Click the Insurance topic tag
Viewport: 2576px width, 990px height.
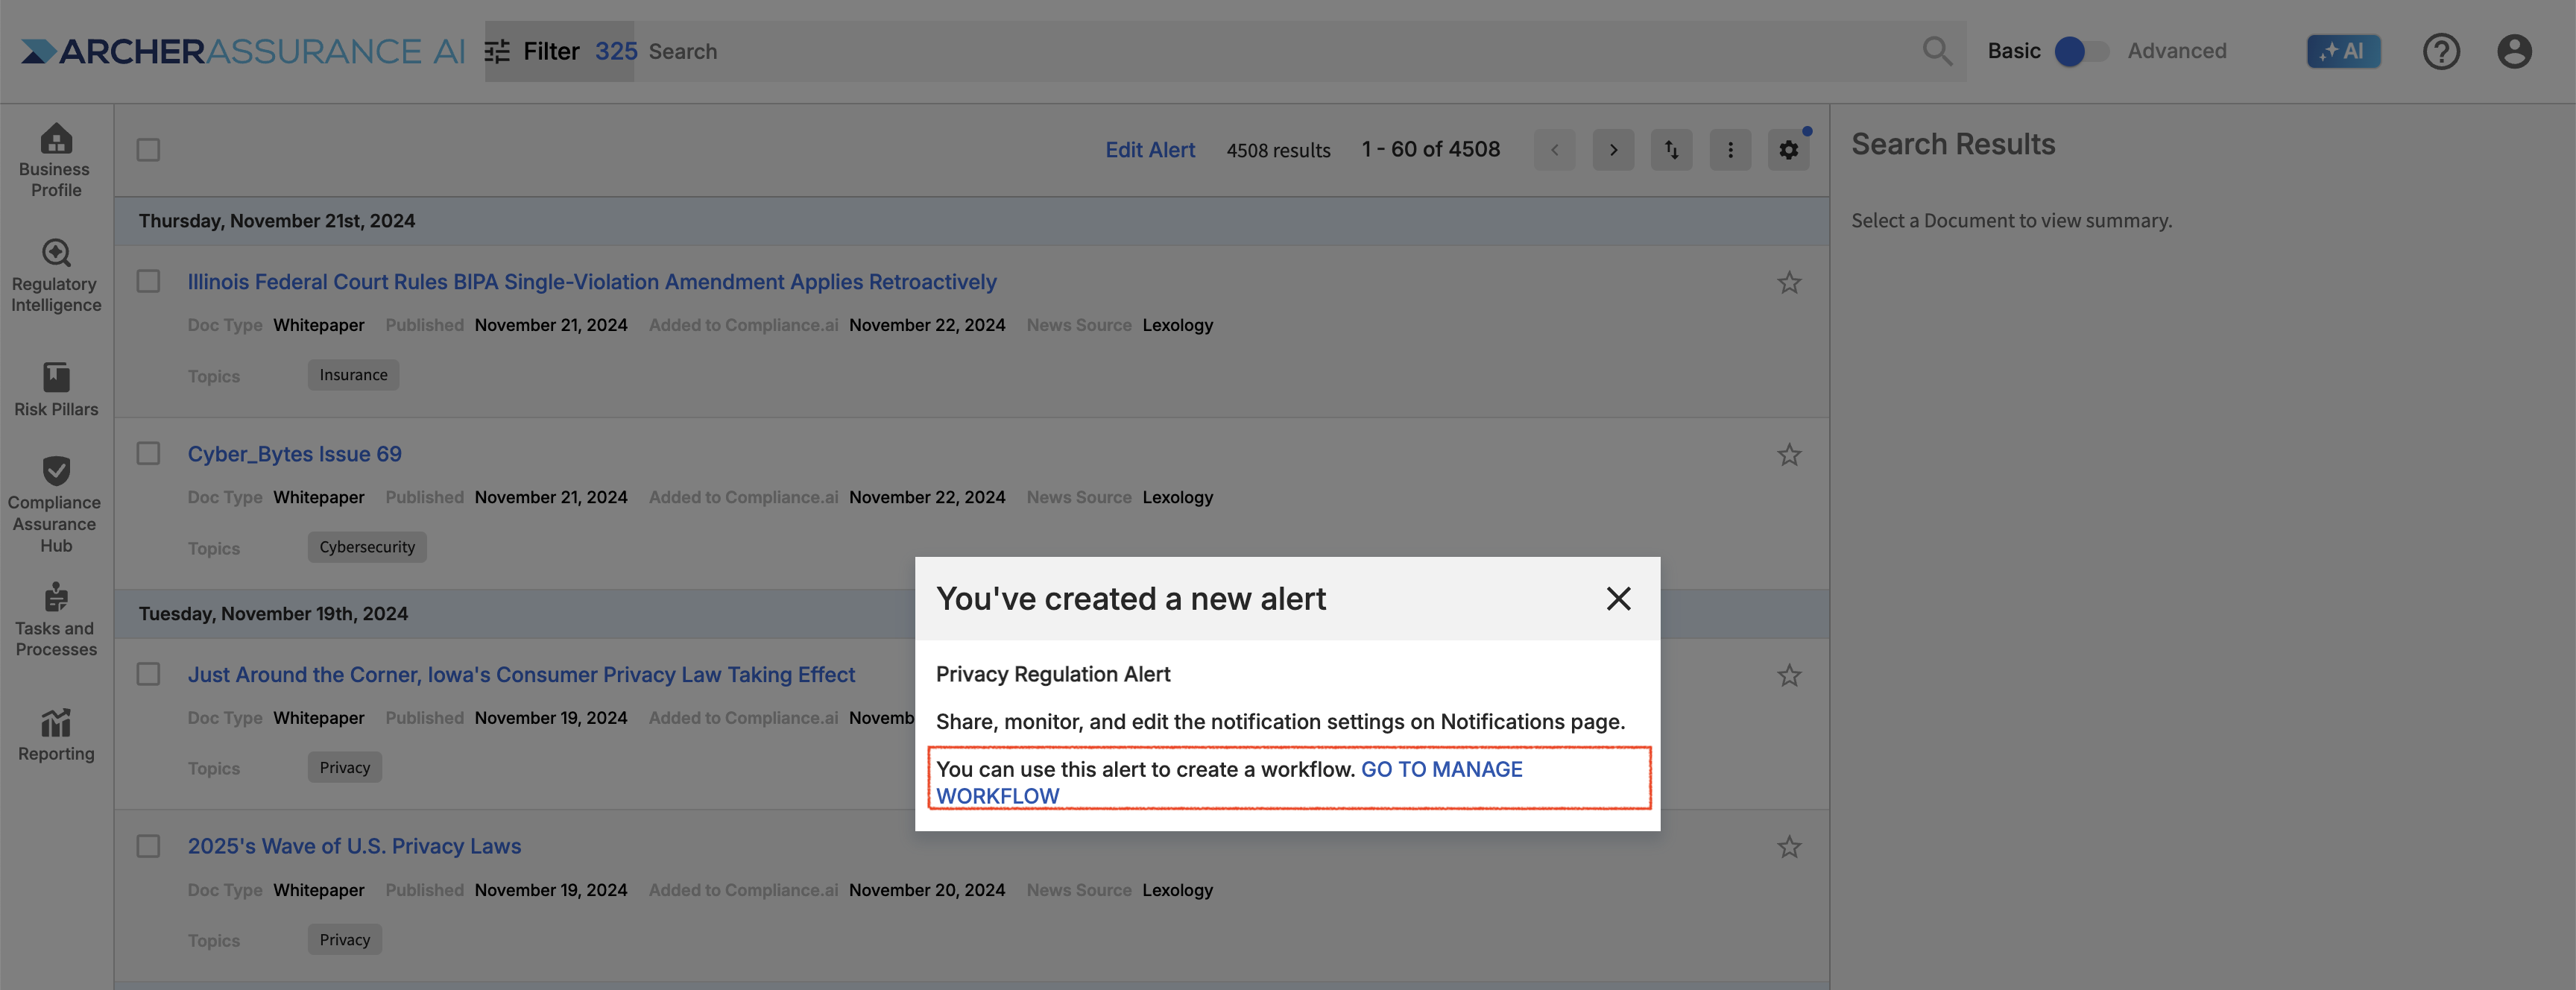coord(353,375)
